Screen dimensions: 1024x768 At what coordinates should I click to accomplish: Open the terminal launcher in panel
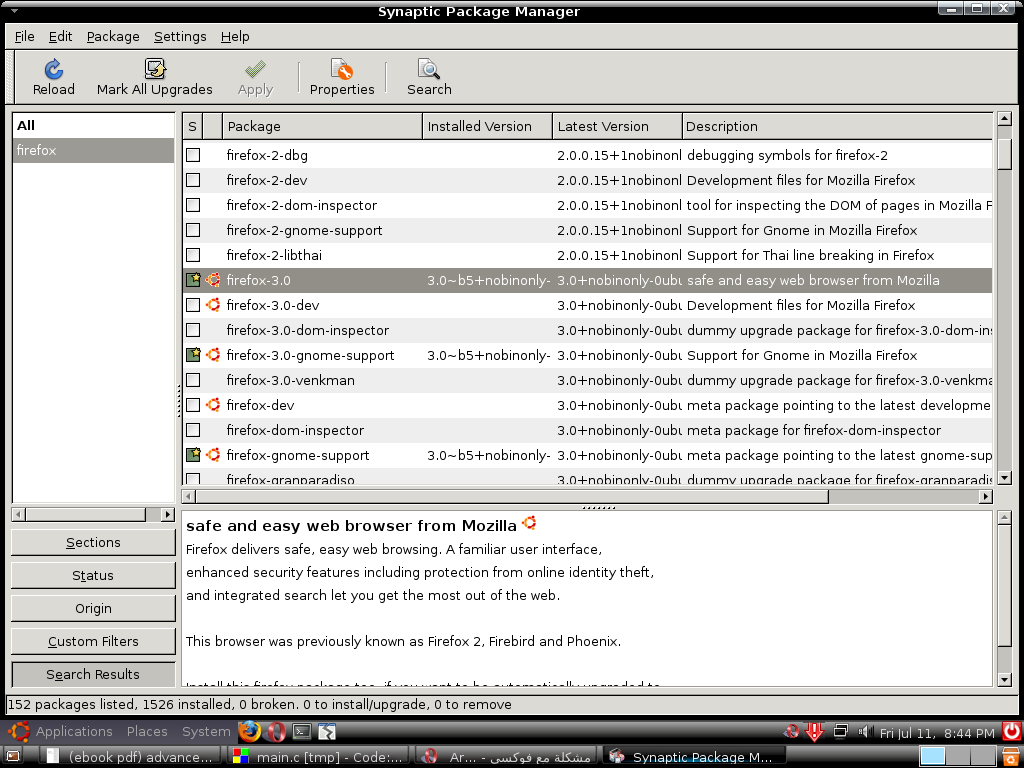tap(302, 731)
